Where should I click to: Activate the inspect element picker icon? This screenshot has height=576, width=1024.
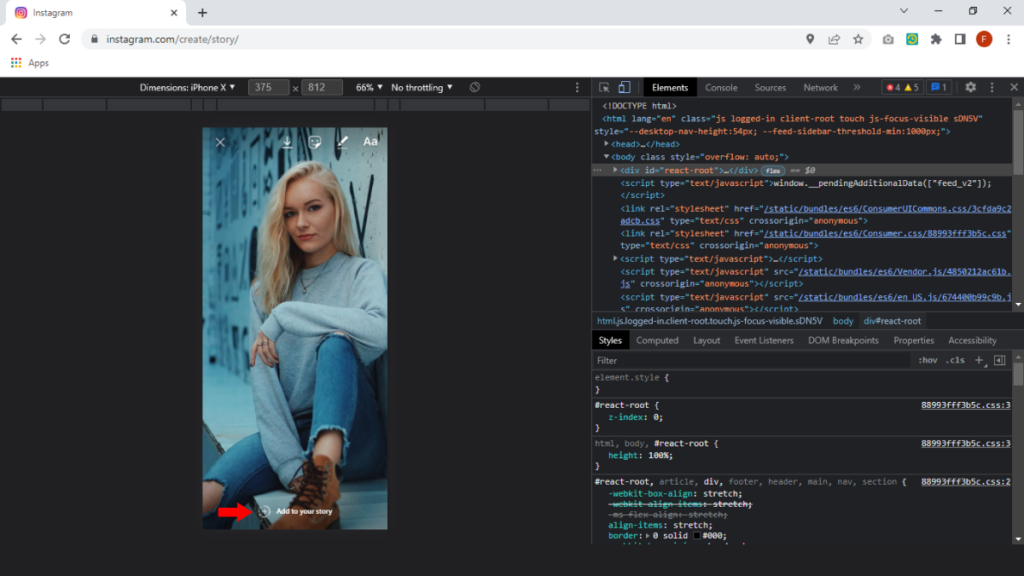[604, 88]
